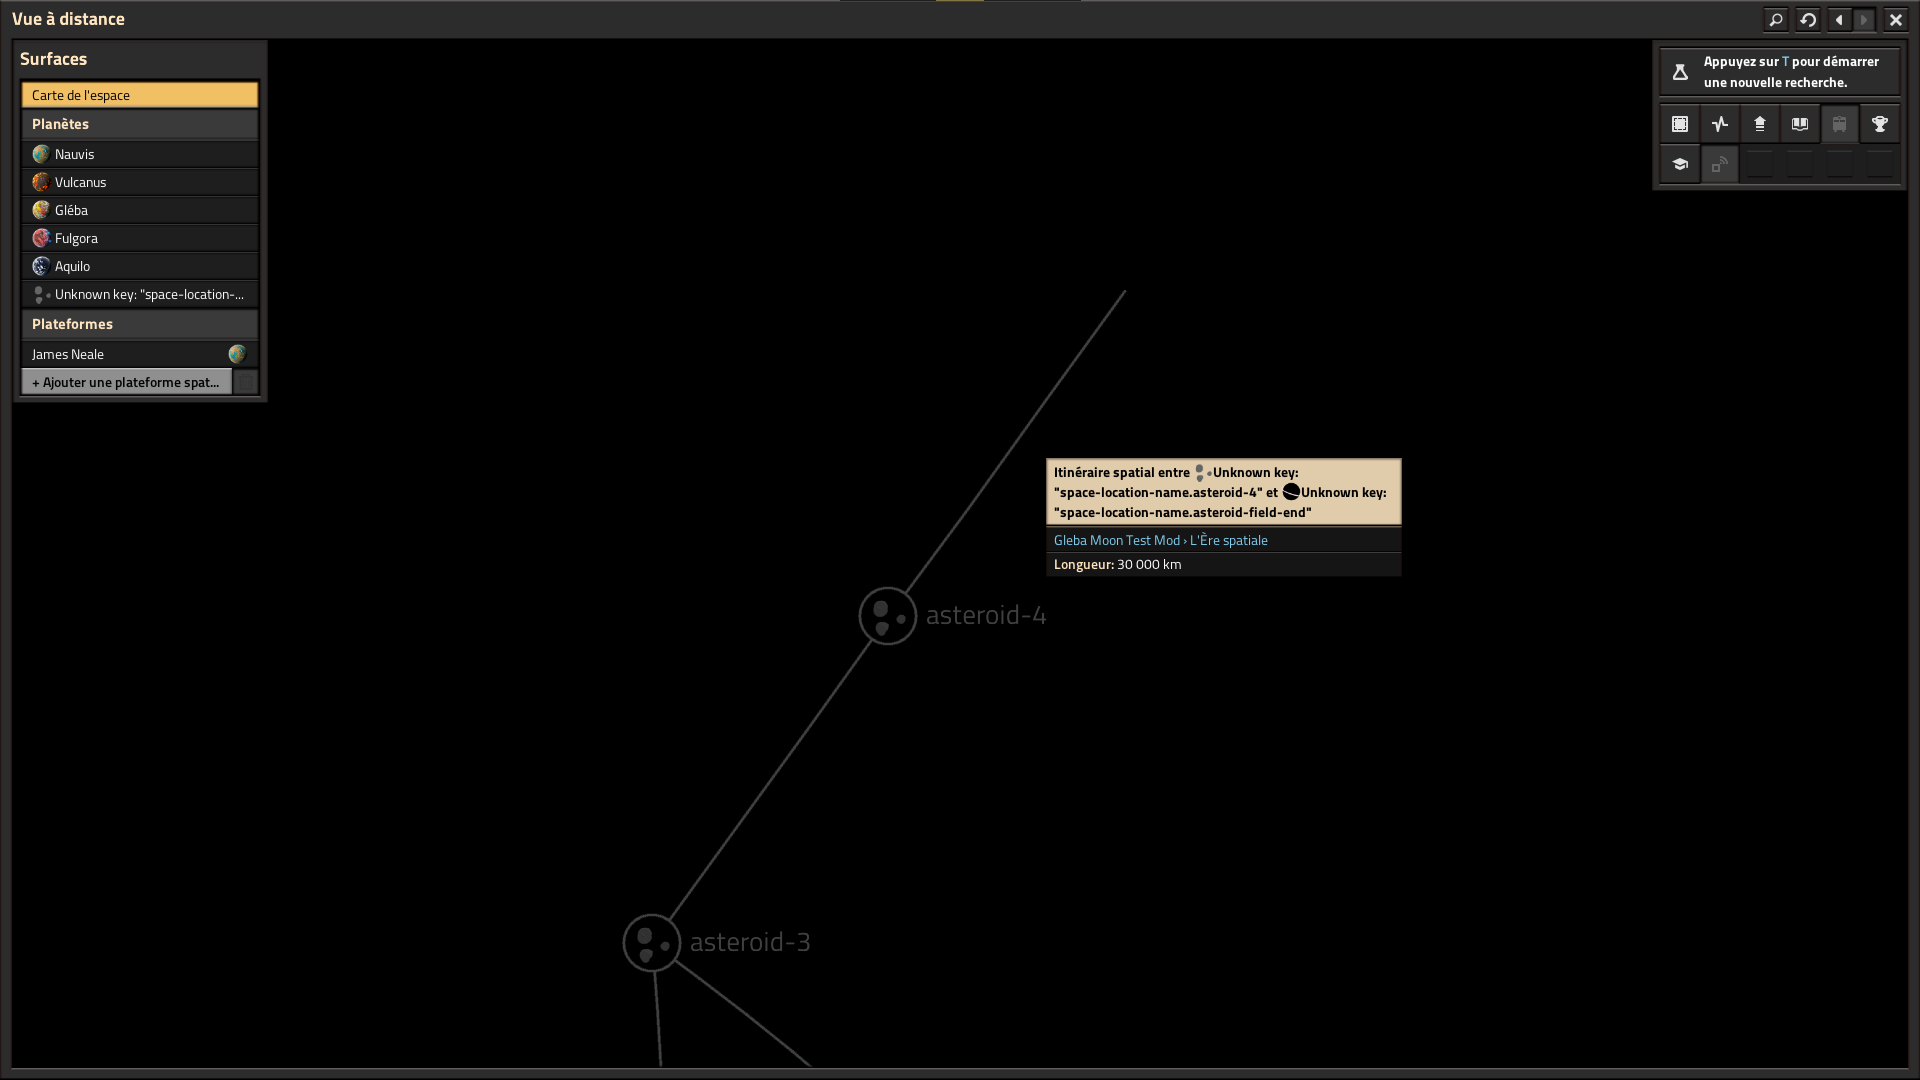Click the Plateformes section header

(140, 324)
